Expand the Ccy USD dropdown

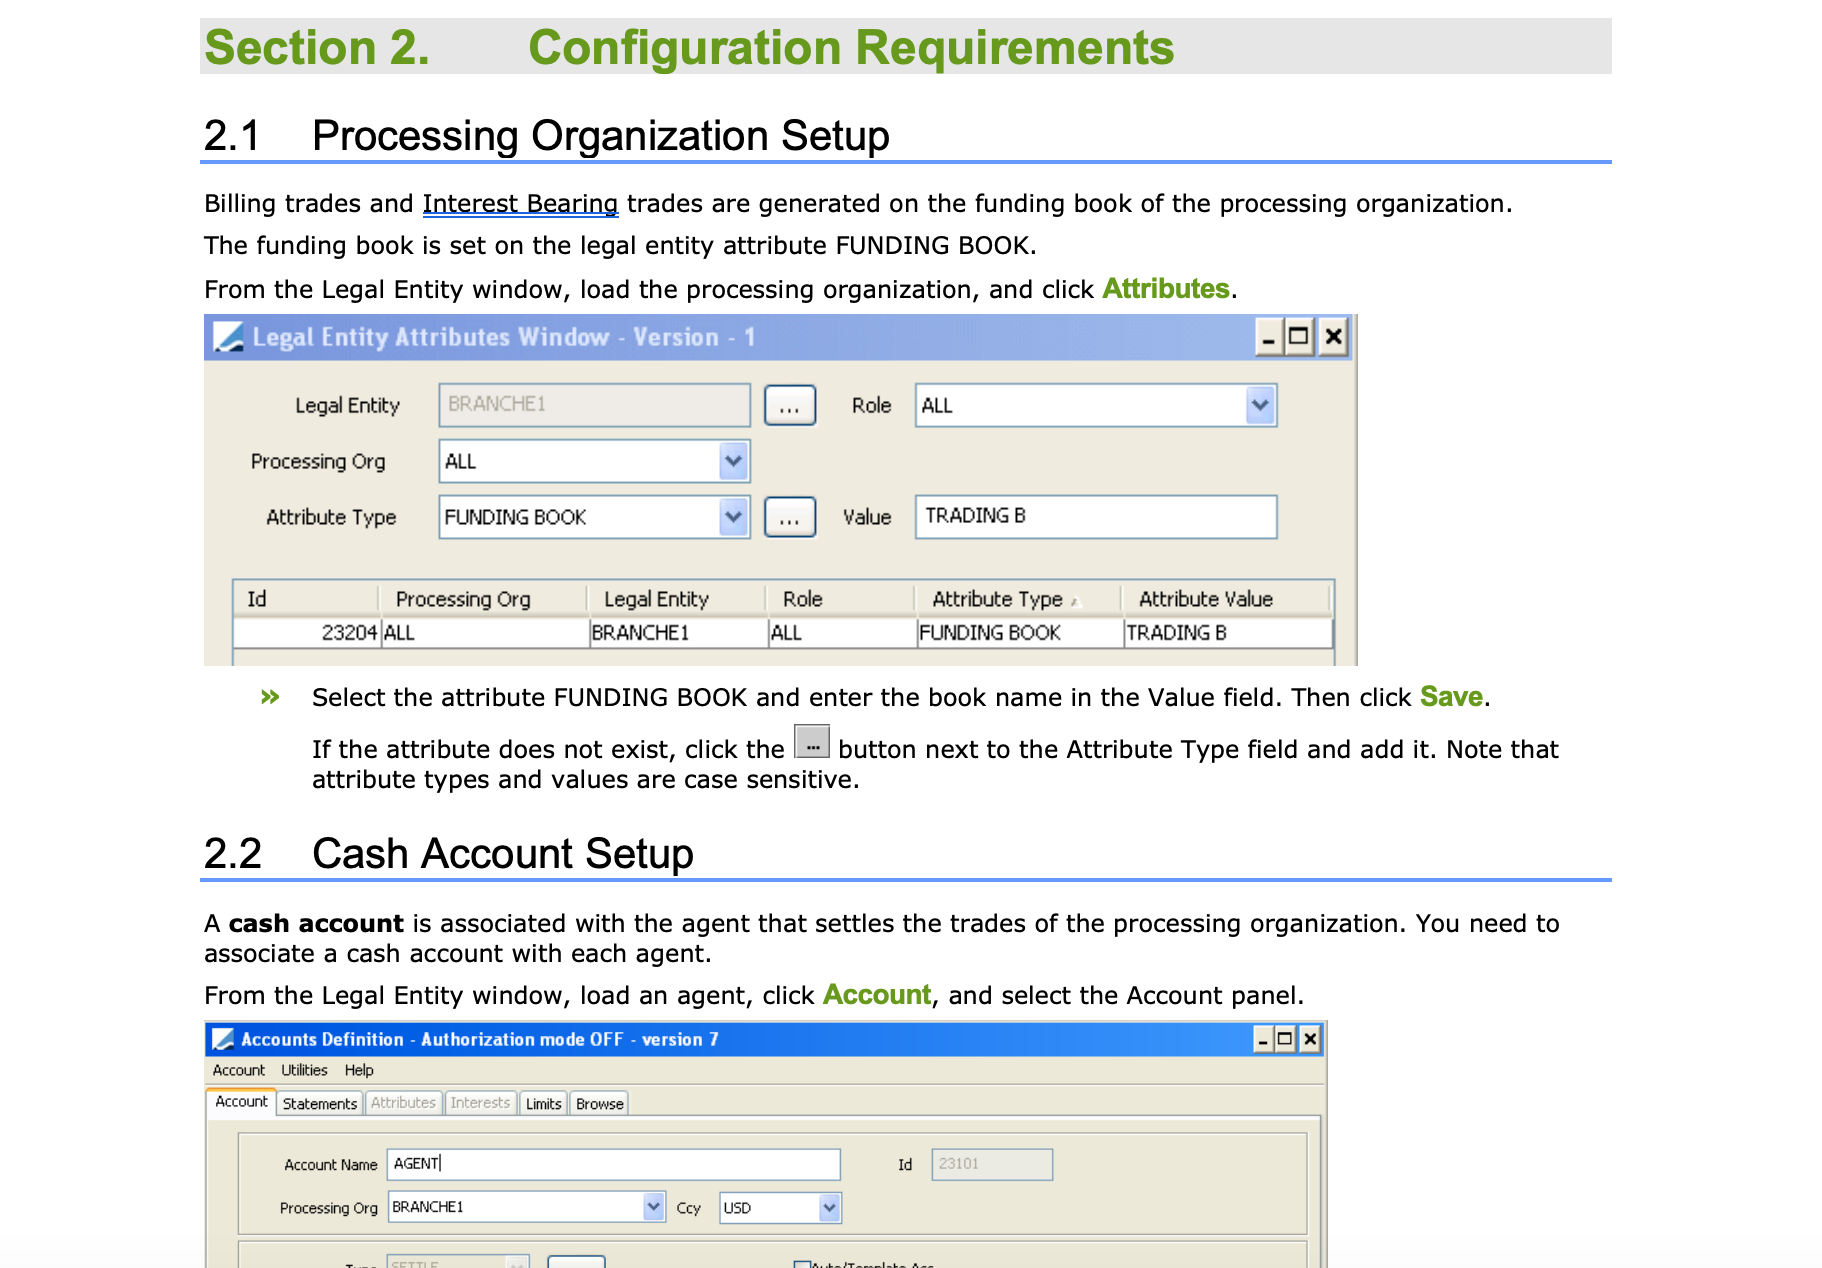[x=829, y=1208]
